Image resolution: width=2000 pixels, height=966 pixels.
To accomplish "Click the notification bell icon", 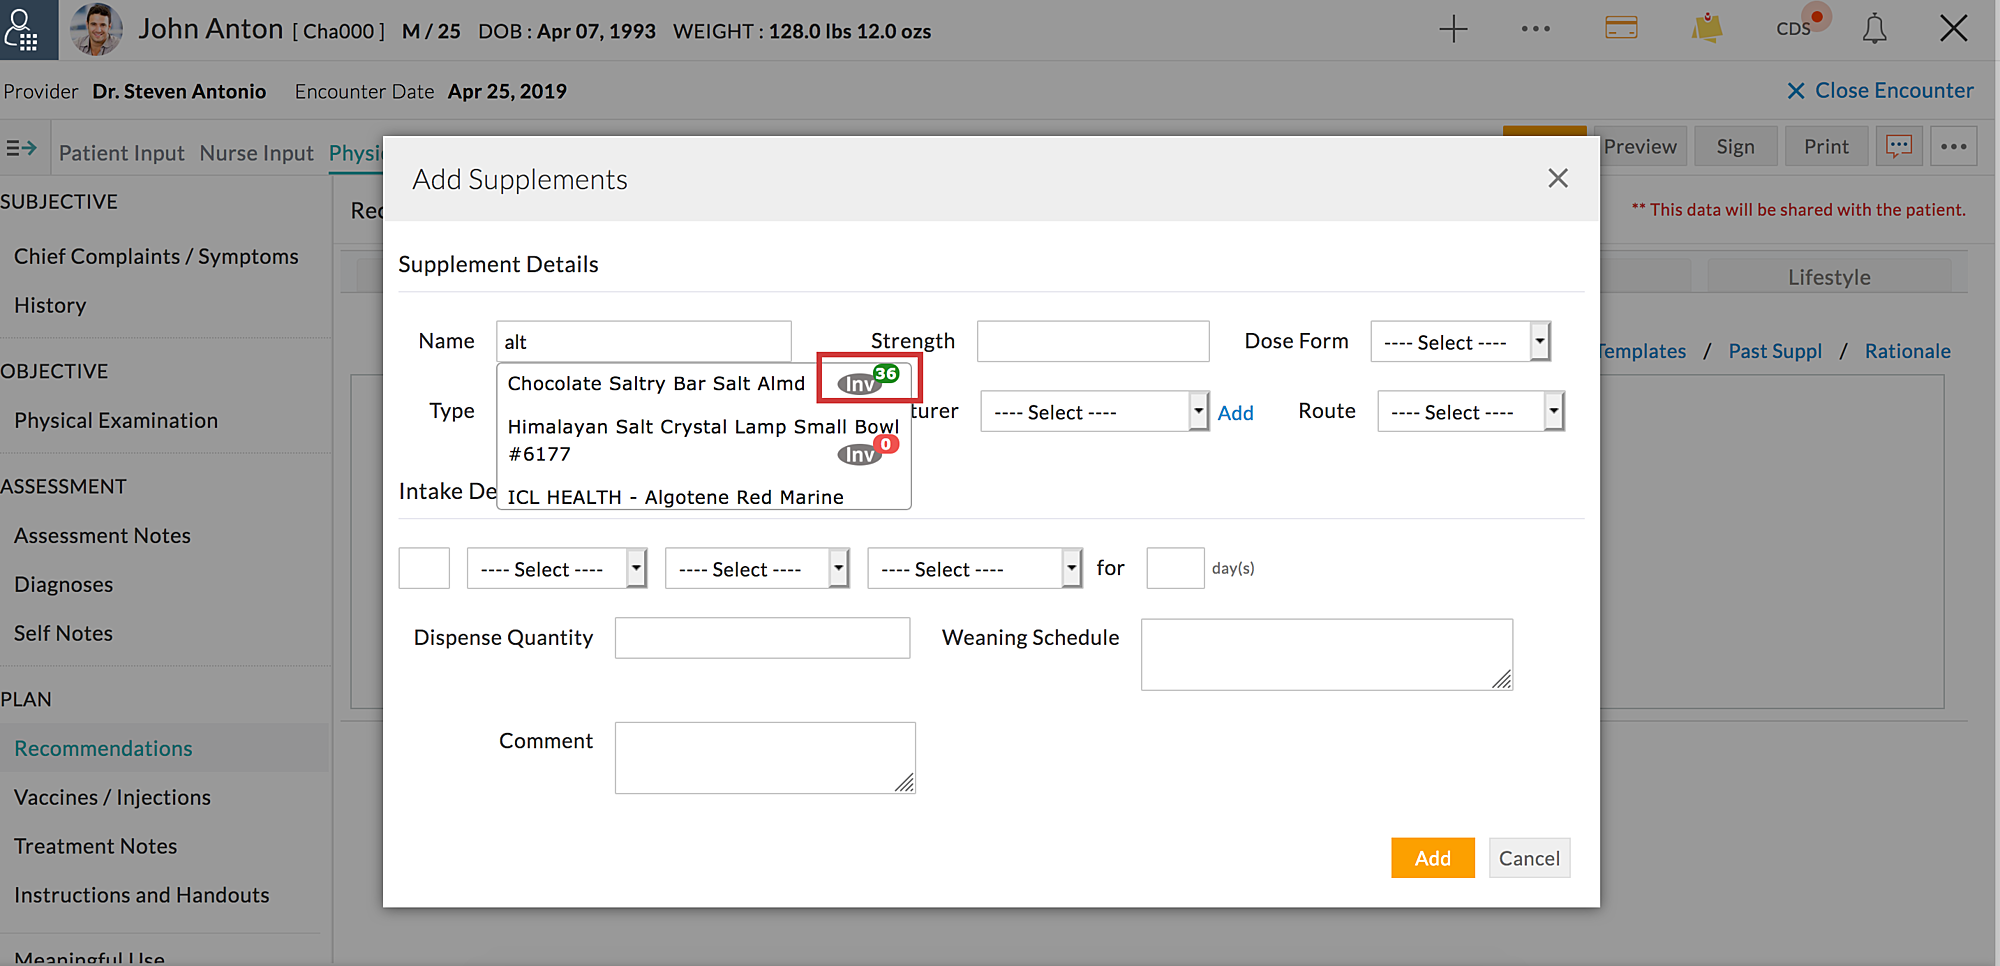I will pyautogui.click(x=1874, y=30).
